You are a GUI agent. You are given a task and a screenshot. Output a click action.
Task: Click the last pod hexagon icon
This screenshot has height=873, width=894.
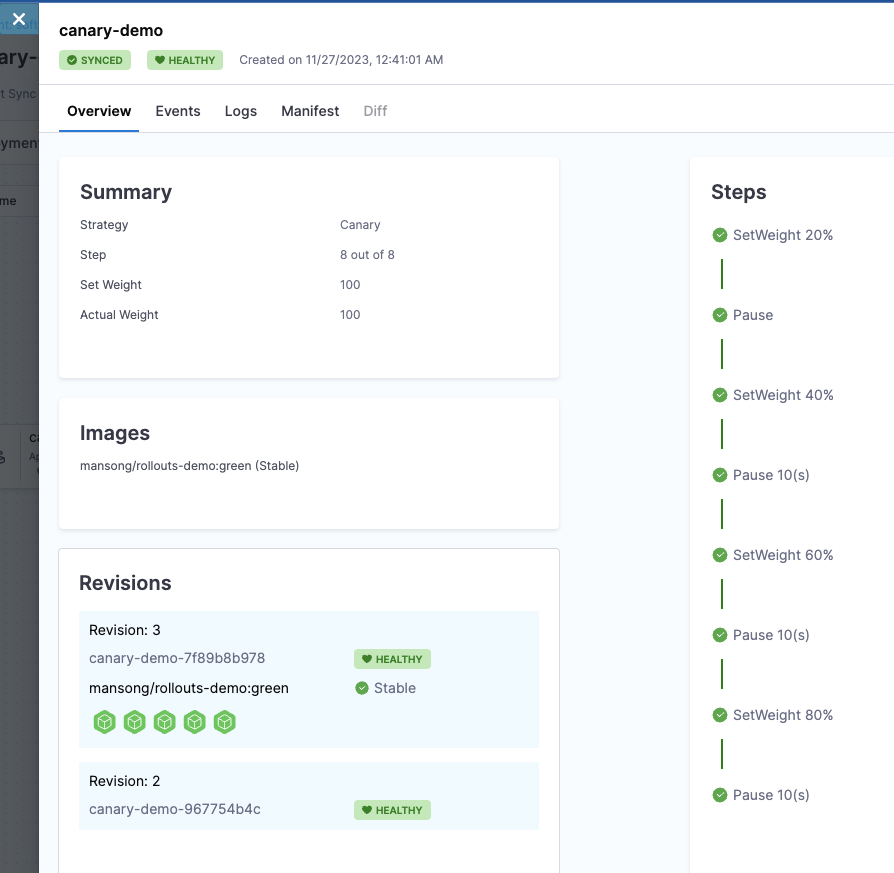[225, 722]
